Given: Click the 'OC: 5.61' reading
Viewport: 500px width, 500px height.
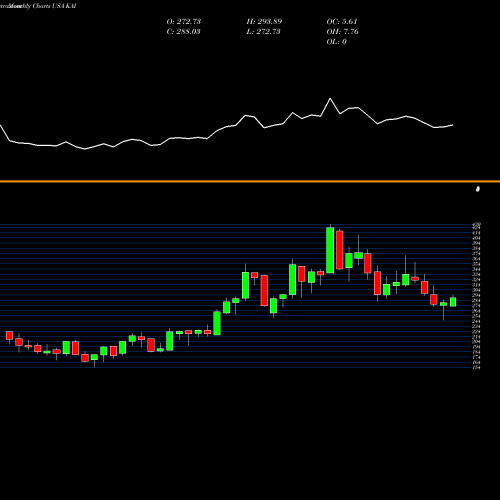Looking at the screenshot, I should click(x=342, y=21).
